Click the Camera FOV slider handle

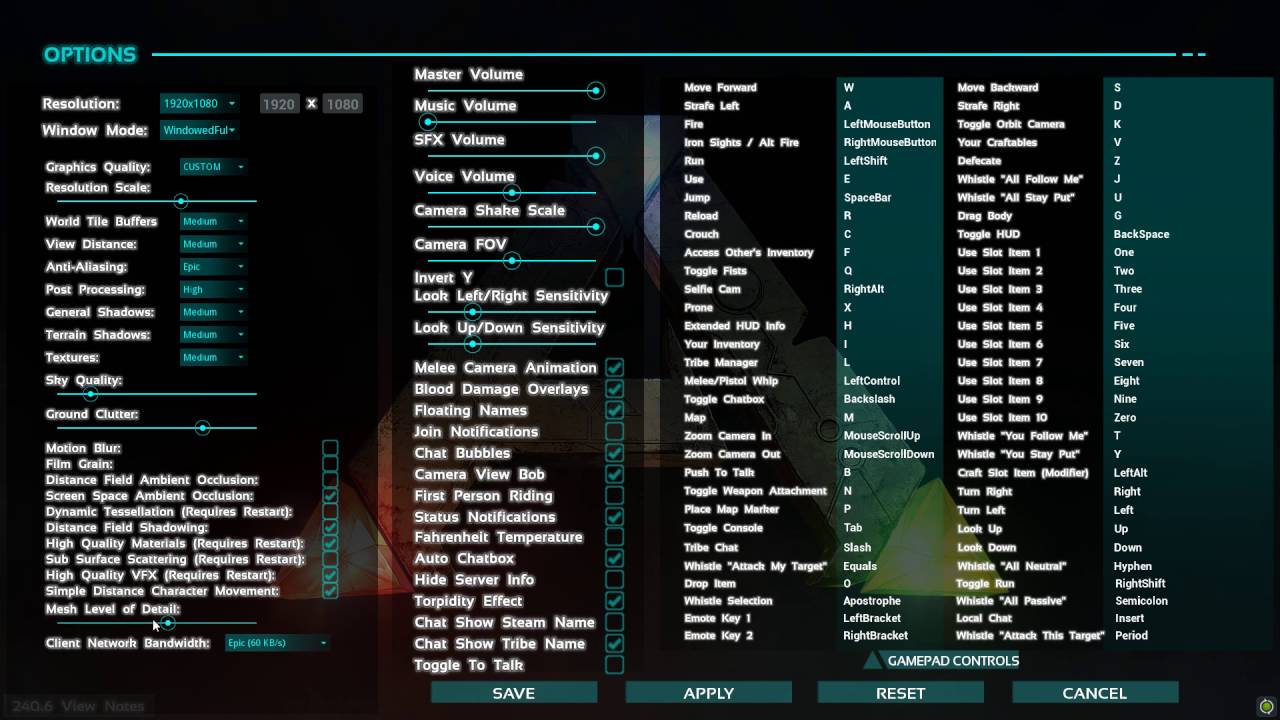(512, 261)
